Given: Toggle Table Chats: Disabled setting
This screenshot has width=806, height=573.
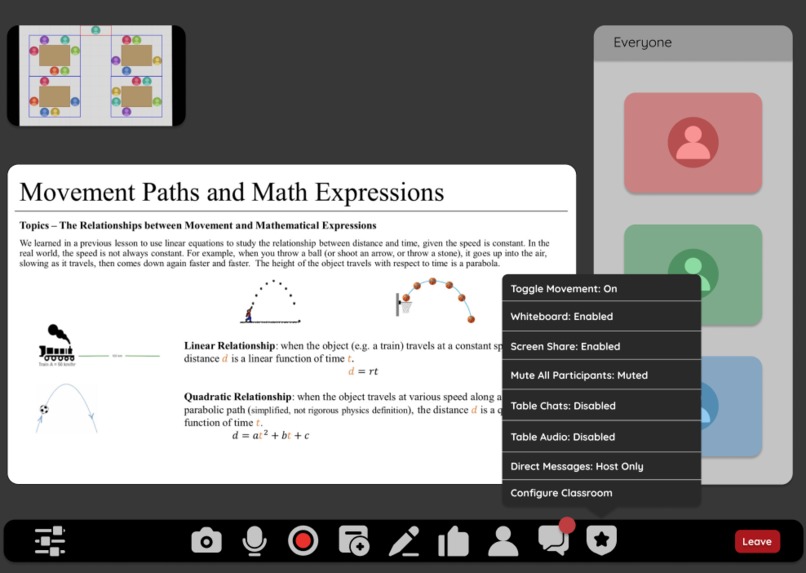Looking at the screenshot, I should pyautogui.click(x=601, y=405).
